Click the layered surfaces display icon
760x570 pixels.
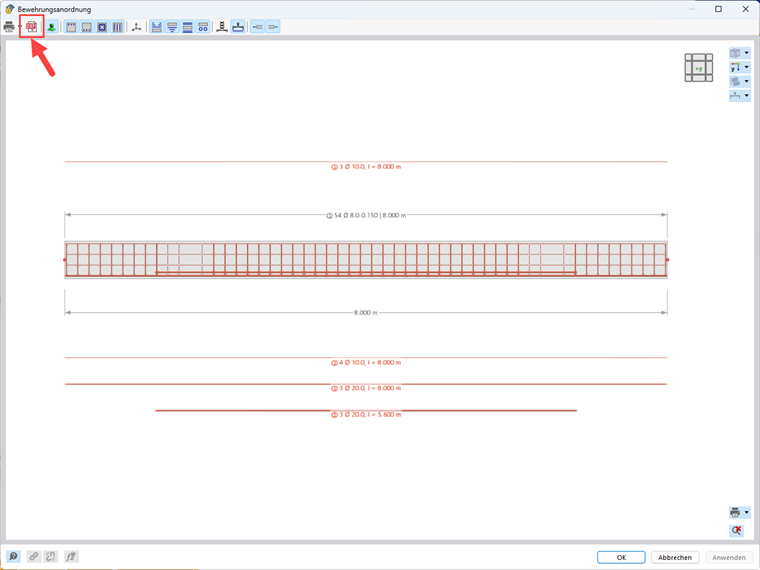(735, 81)
